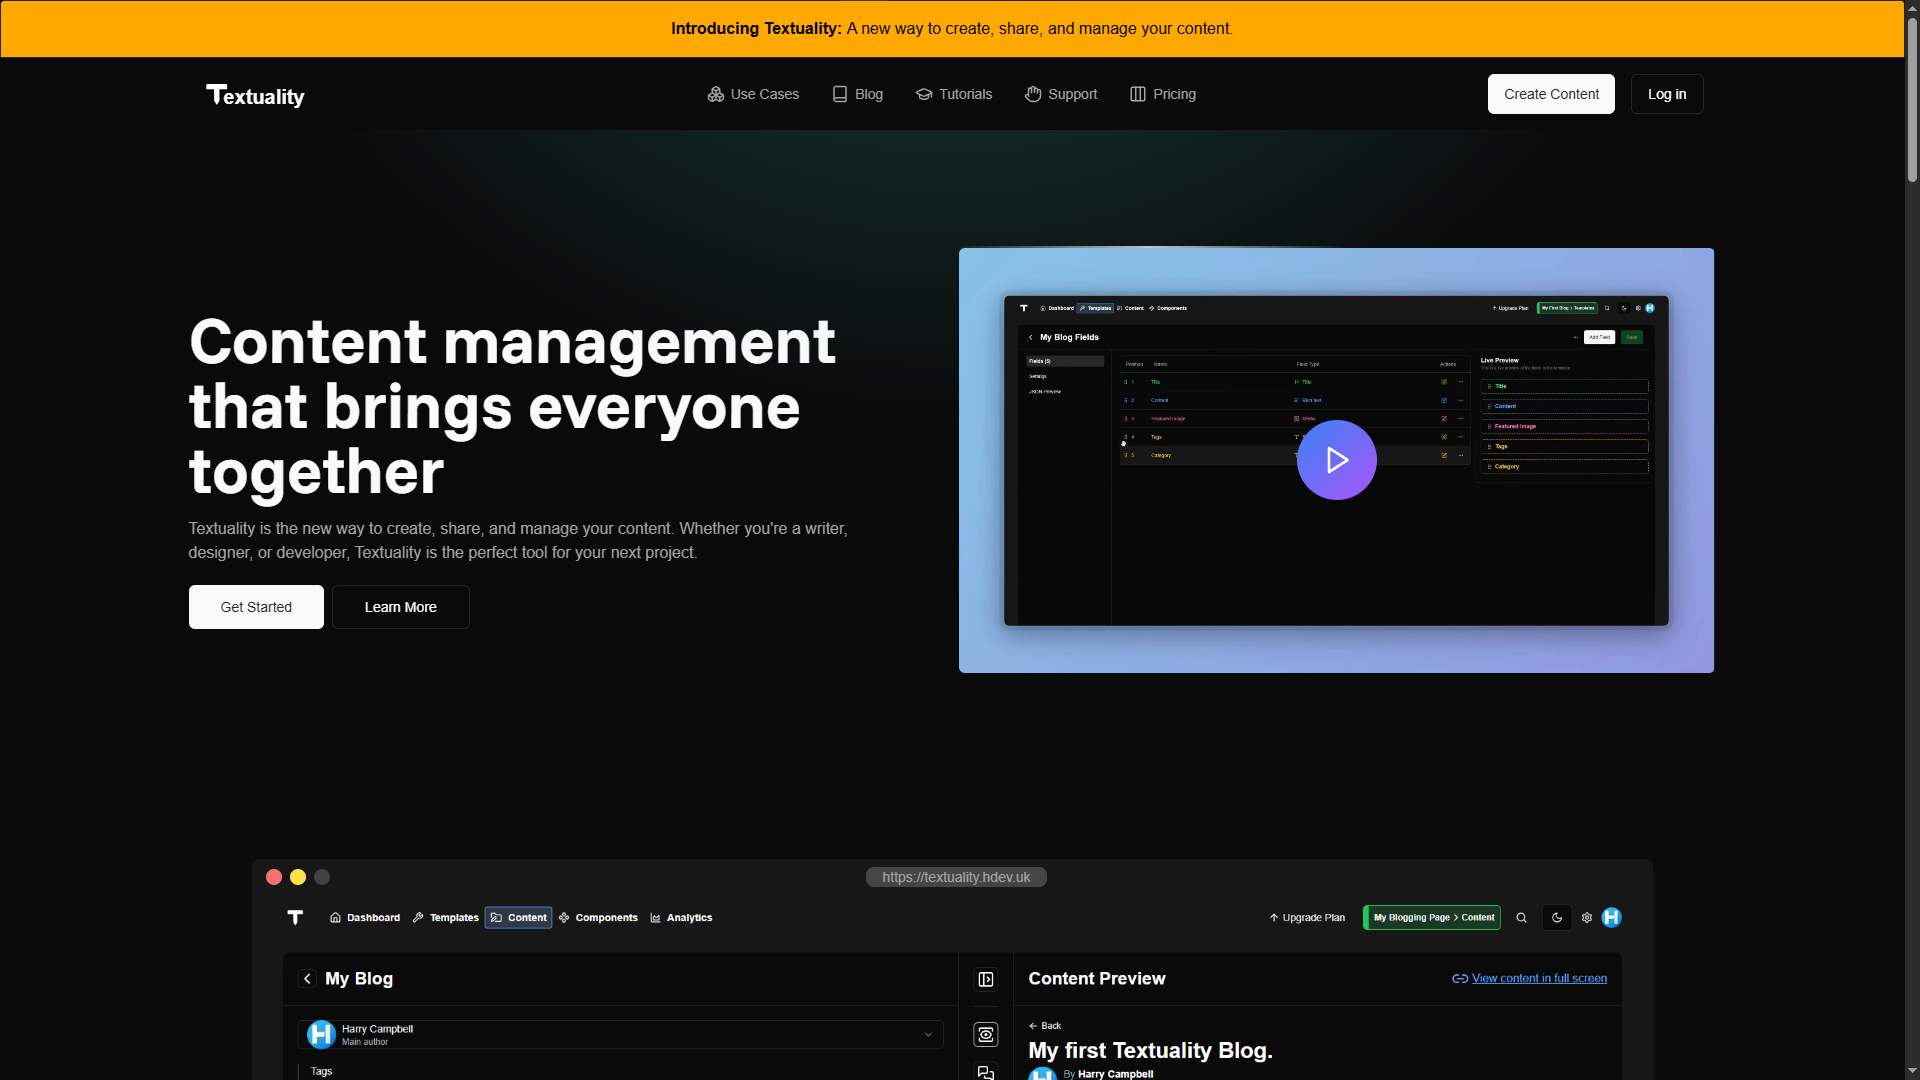
Task: Click the search magnifier icon in preview
Action: [1521, 917]
